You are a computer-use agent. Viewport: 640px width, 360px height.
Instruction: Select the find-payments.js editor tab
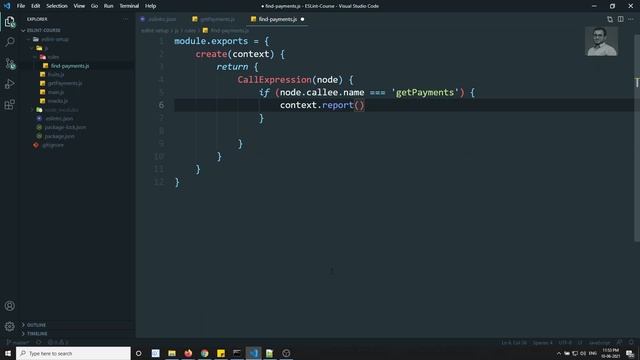(x=278, y=19)
